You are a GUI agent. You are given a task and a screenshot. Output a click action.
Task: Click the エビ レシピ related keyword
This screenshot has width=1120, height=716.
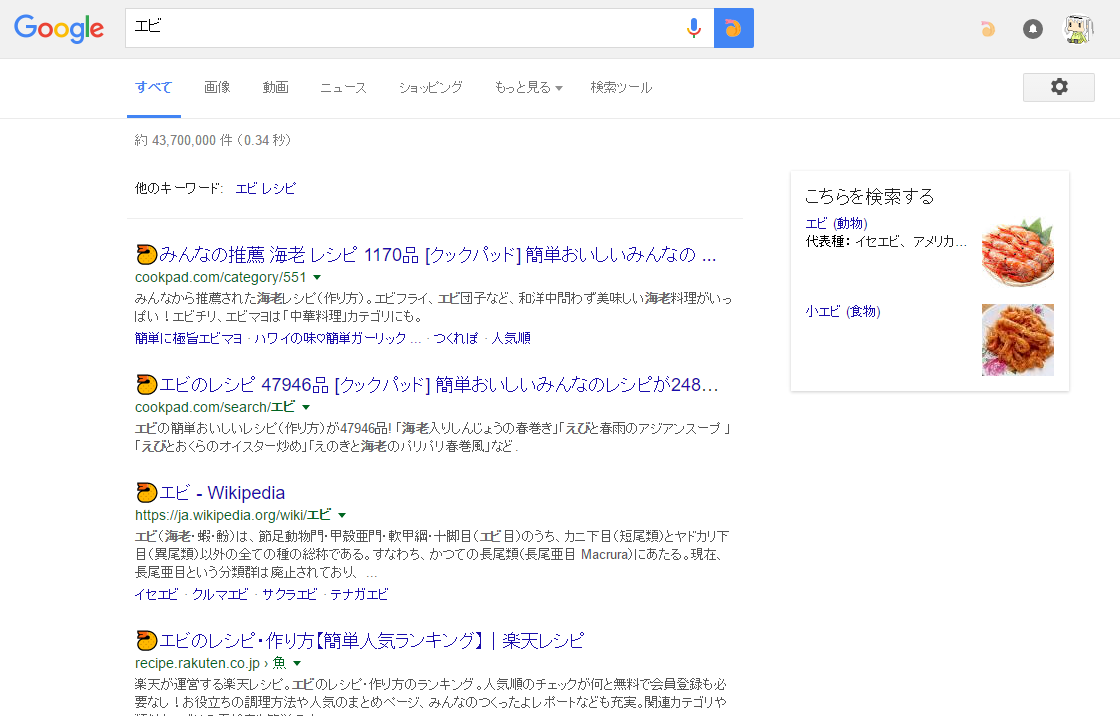point(266,188)
